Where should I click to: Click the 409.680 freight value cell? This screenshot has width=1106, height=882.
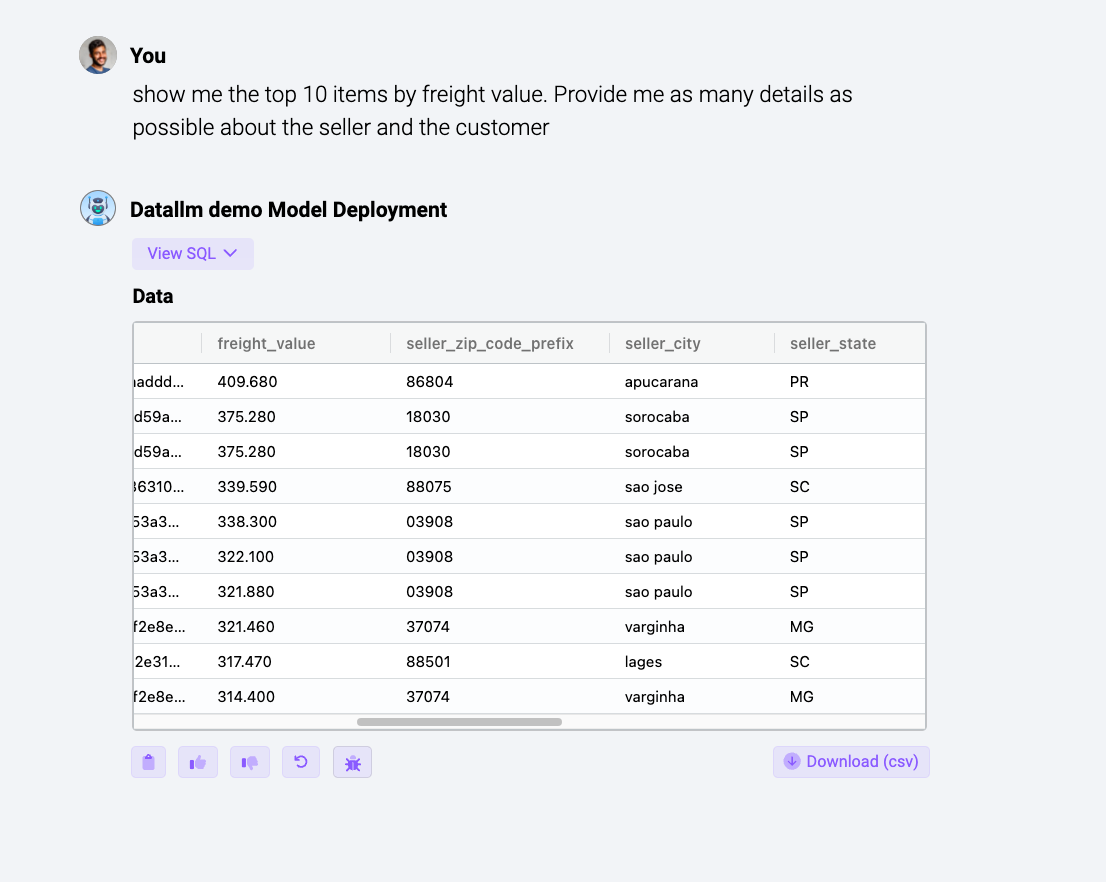tap(247, 382)
